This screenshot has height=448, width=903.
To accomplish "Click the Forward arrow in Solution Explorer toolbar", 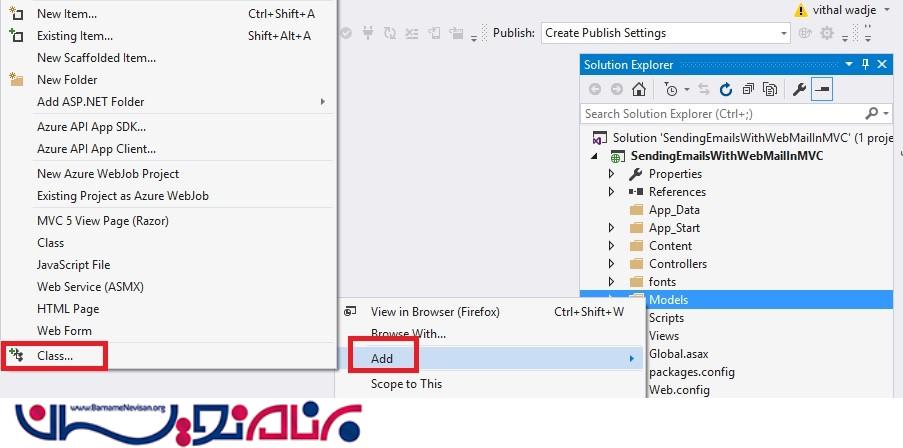I will [617, 89].
